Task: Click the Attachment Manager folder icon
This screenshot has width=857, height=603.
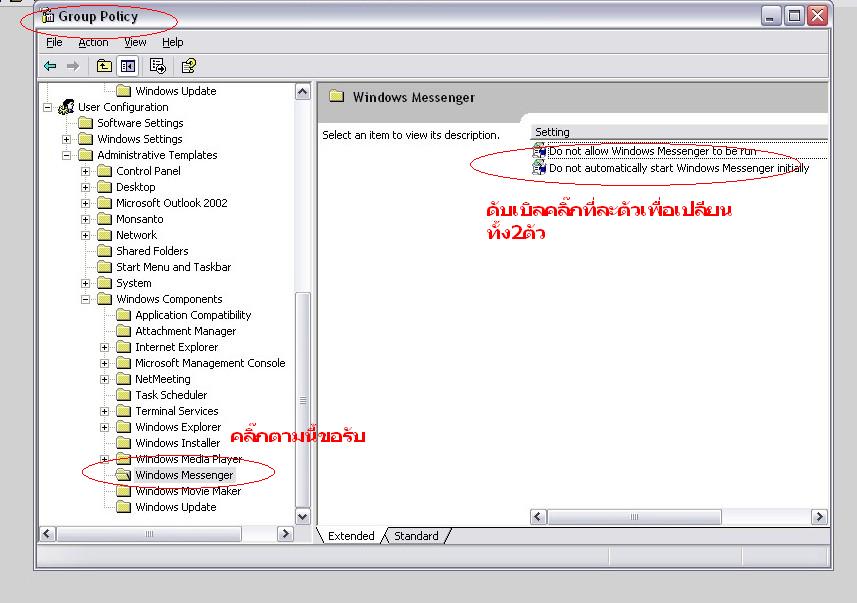Action: (124, 331)
